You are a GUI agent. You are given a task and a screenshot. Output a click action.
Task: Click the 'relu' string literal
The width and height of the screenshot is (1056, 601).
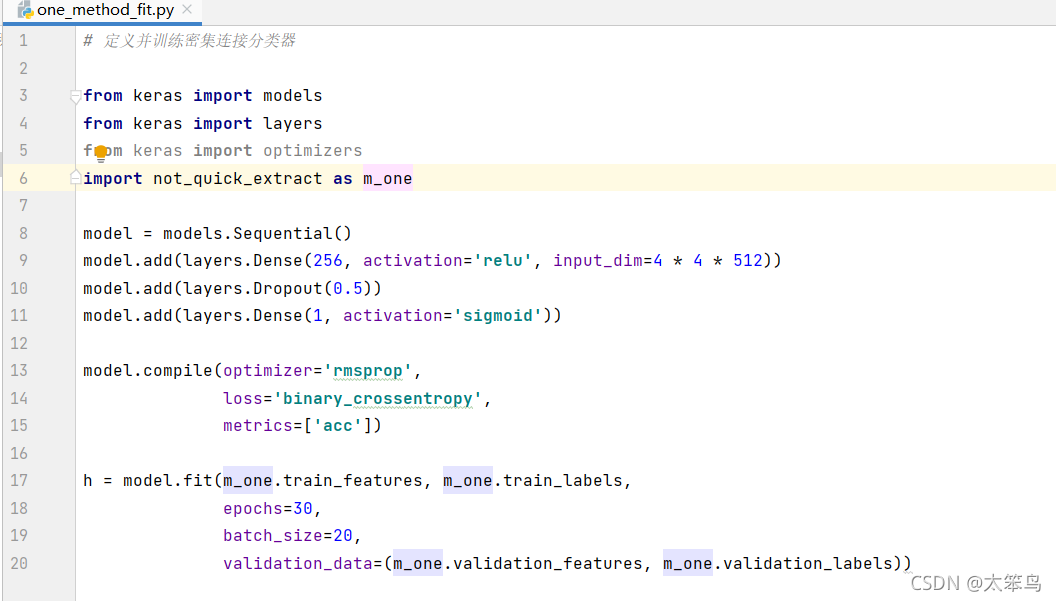[x=502, y=261]
